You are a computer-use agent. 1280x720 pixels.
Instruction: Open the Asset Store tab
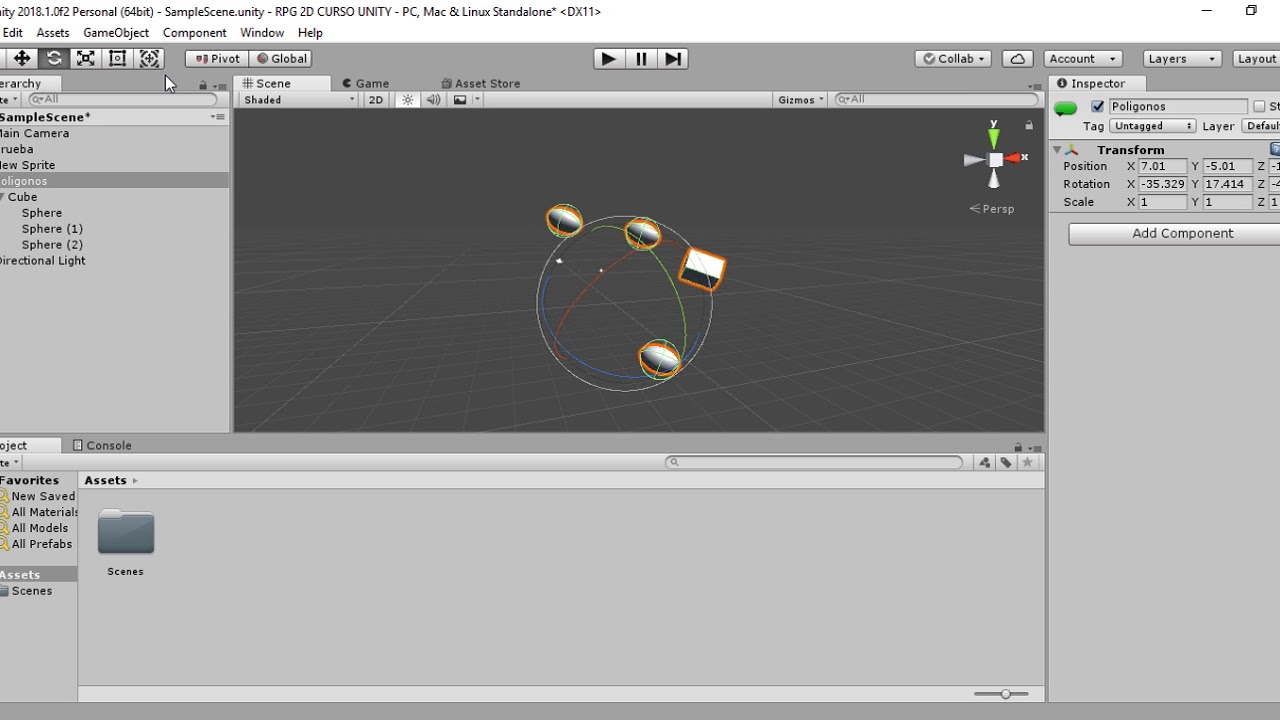point(481,83)
